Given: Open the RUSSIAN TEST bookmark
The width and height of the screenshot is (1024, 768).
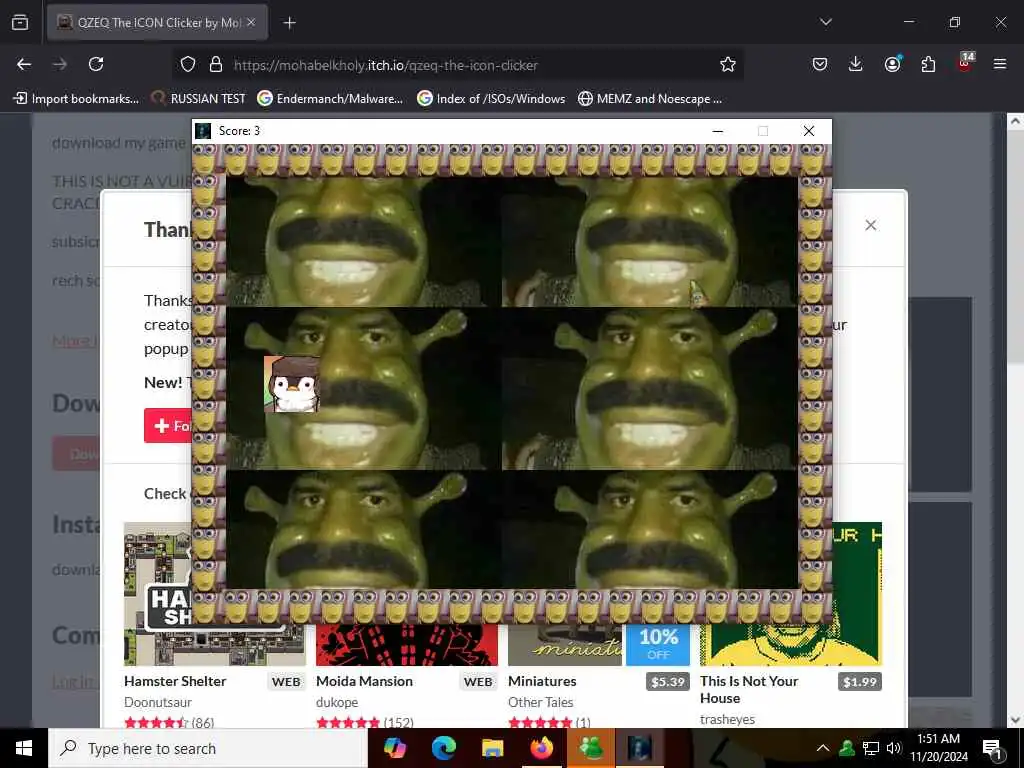Looking at the screenshot, I should coord(199,99).
